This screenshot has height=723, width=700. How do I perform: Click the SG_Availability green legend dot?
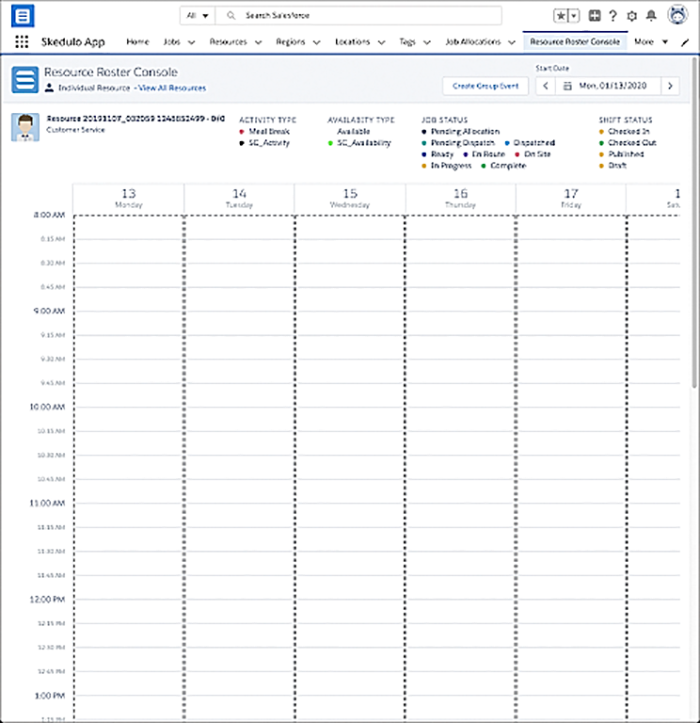tap(330, 143)
